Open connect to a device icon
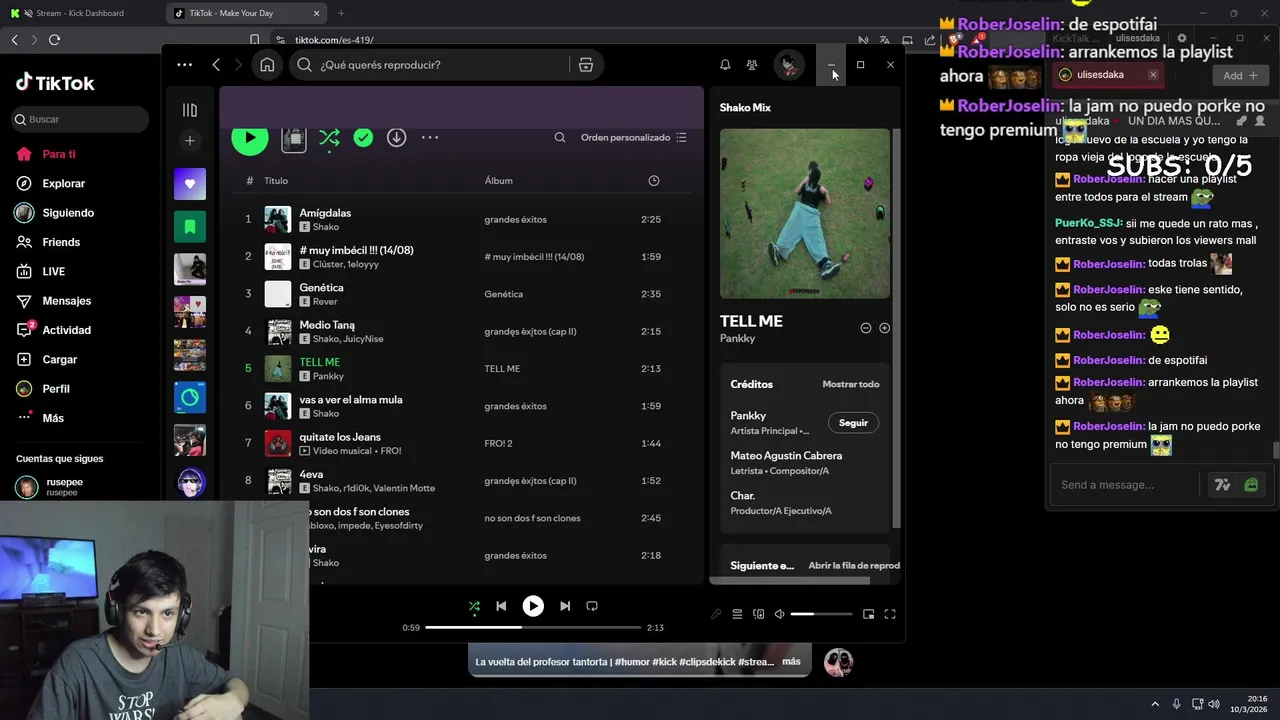1280x720 pixels. pos(758,614)
